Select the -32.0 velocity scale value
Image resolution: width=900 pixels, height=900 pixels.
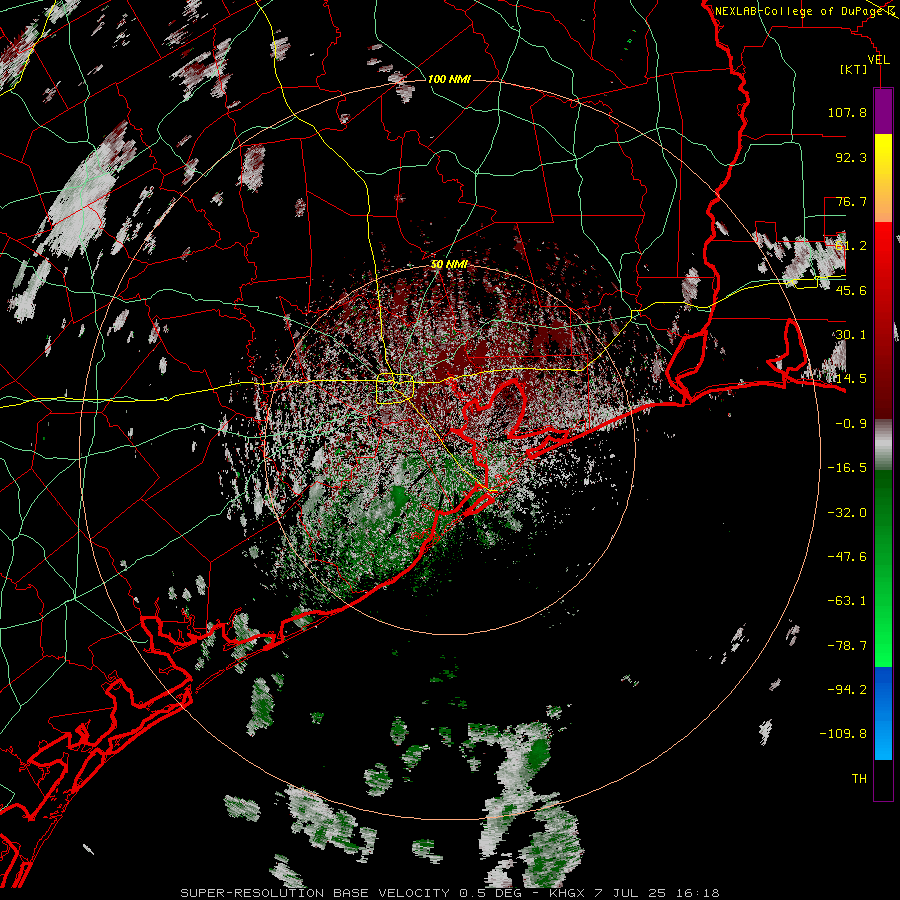point(847,513)
